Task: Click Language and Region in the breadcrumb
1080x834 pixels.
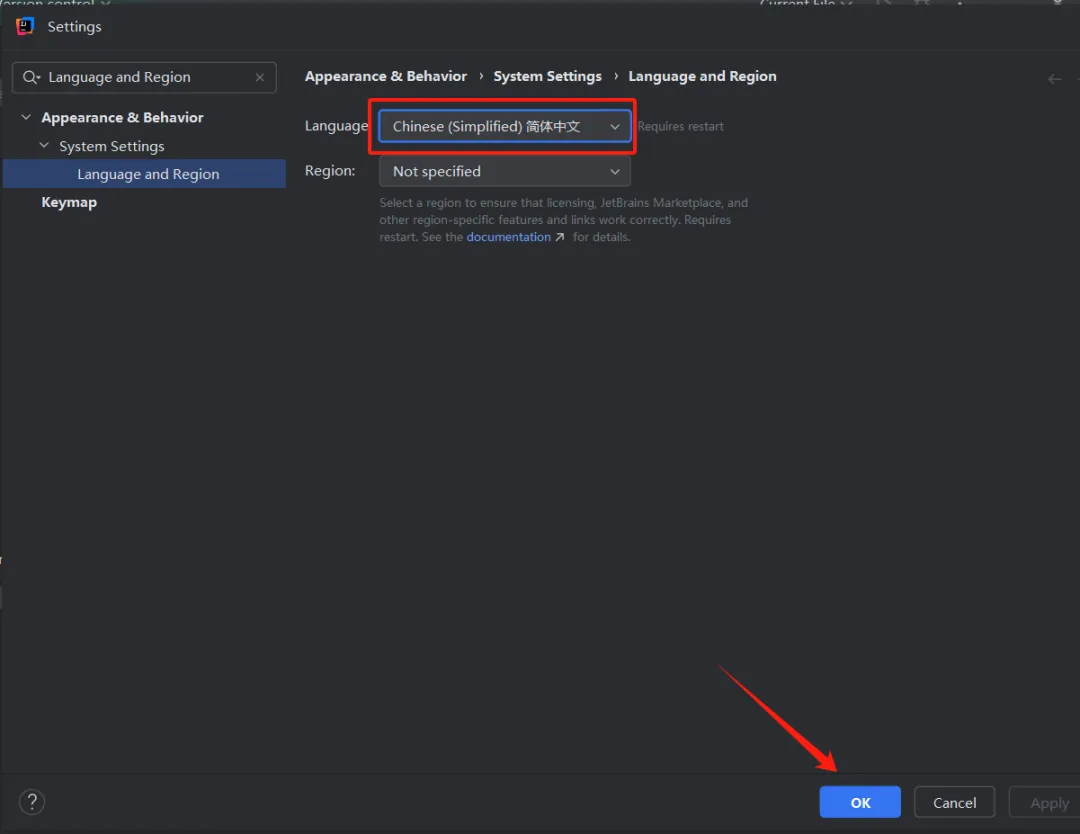Action: point(702,76)
